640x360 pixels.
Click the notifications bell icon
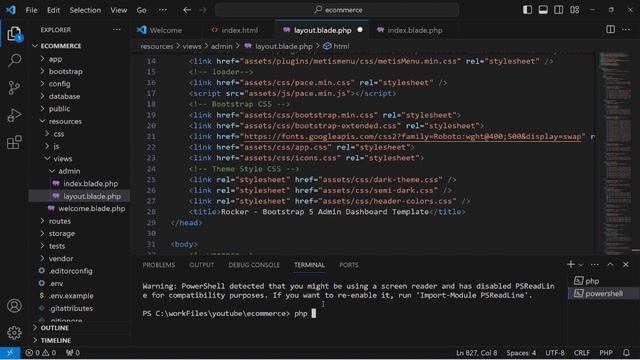point(626,353)
